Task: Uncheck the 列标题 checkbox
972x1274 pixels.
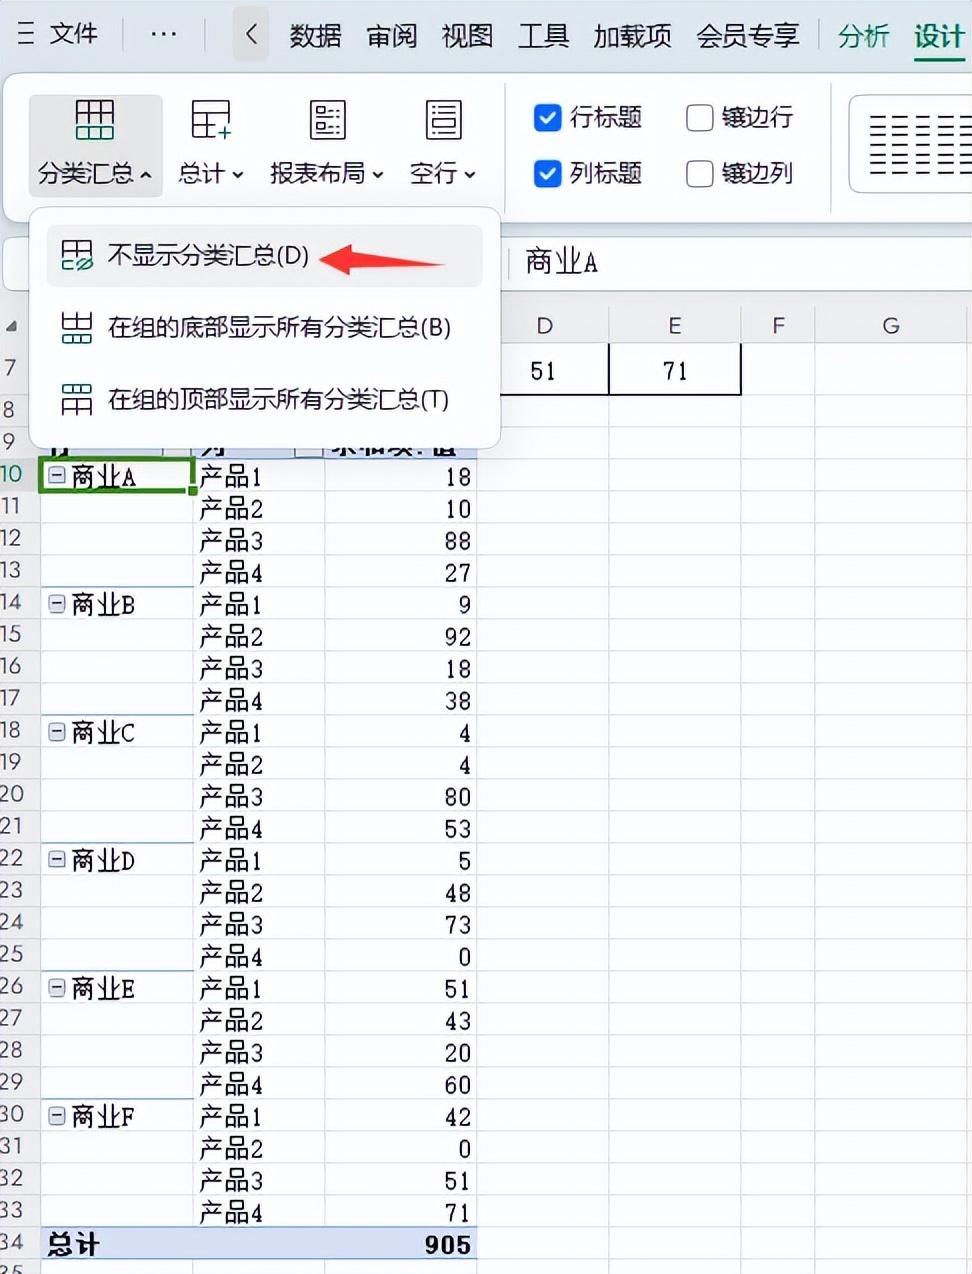Action: coord(547,174)
